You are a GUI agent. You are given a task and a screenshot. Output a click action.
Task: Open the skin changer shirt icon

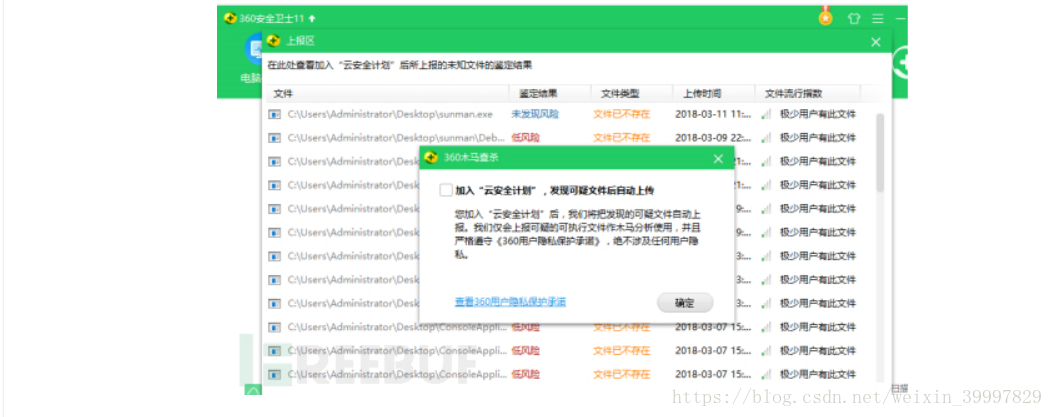pyautogui.click(x=854, y=19)
